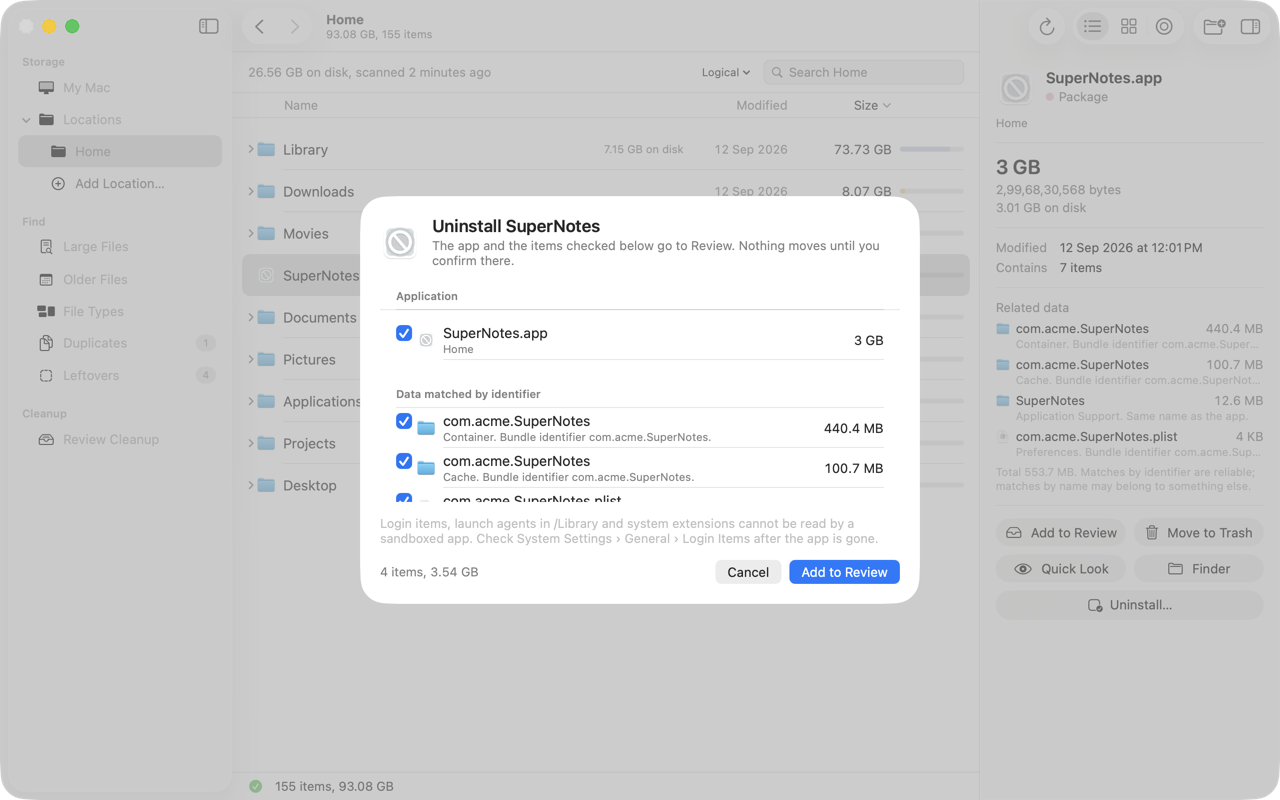Toggle the sidebar panel icon
The width and height of the screenshot is (1280, 800).
point(208,27)
